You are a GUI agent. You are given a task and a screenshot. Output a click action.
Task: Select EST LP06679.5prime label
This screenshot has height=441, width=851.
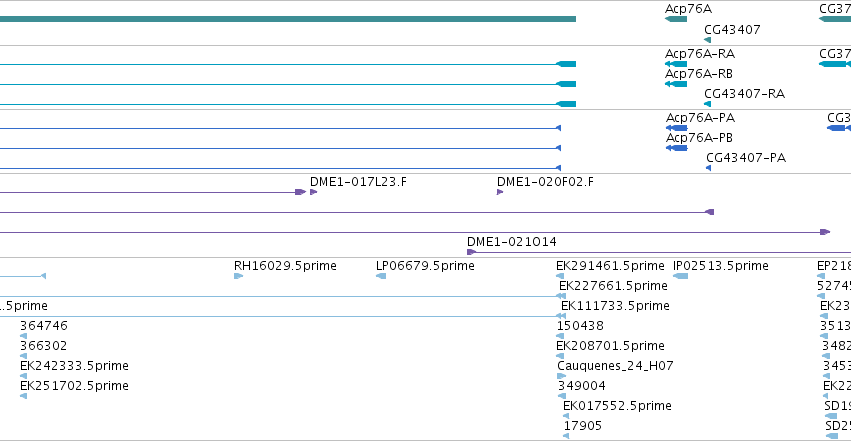[425, 266]
